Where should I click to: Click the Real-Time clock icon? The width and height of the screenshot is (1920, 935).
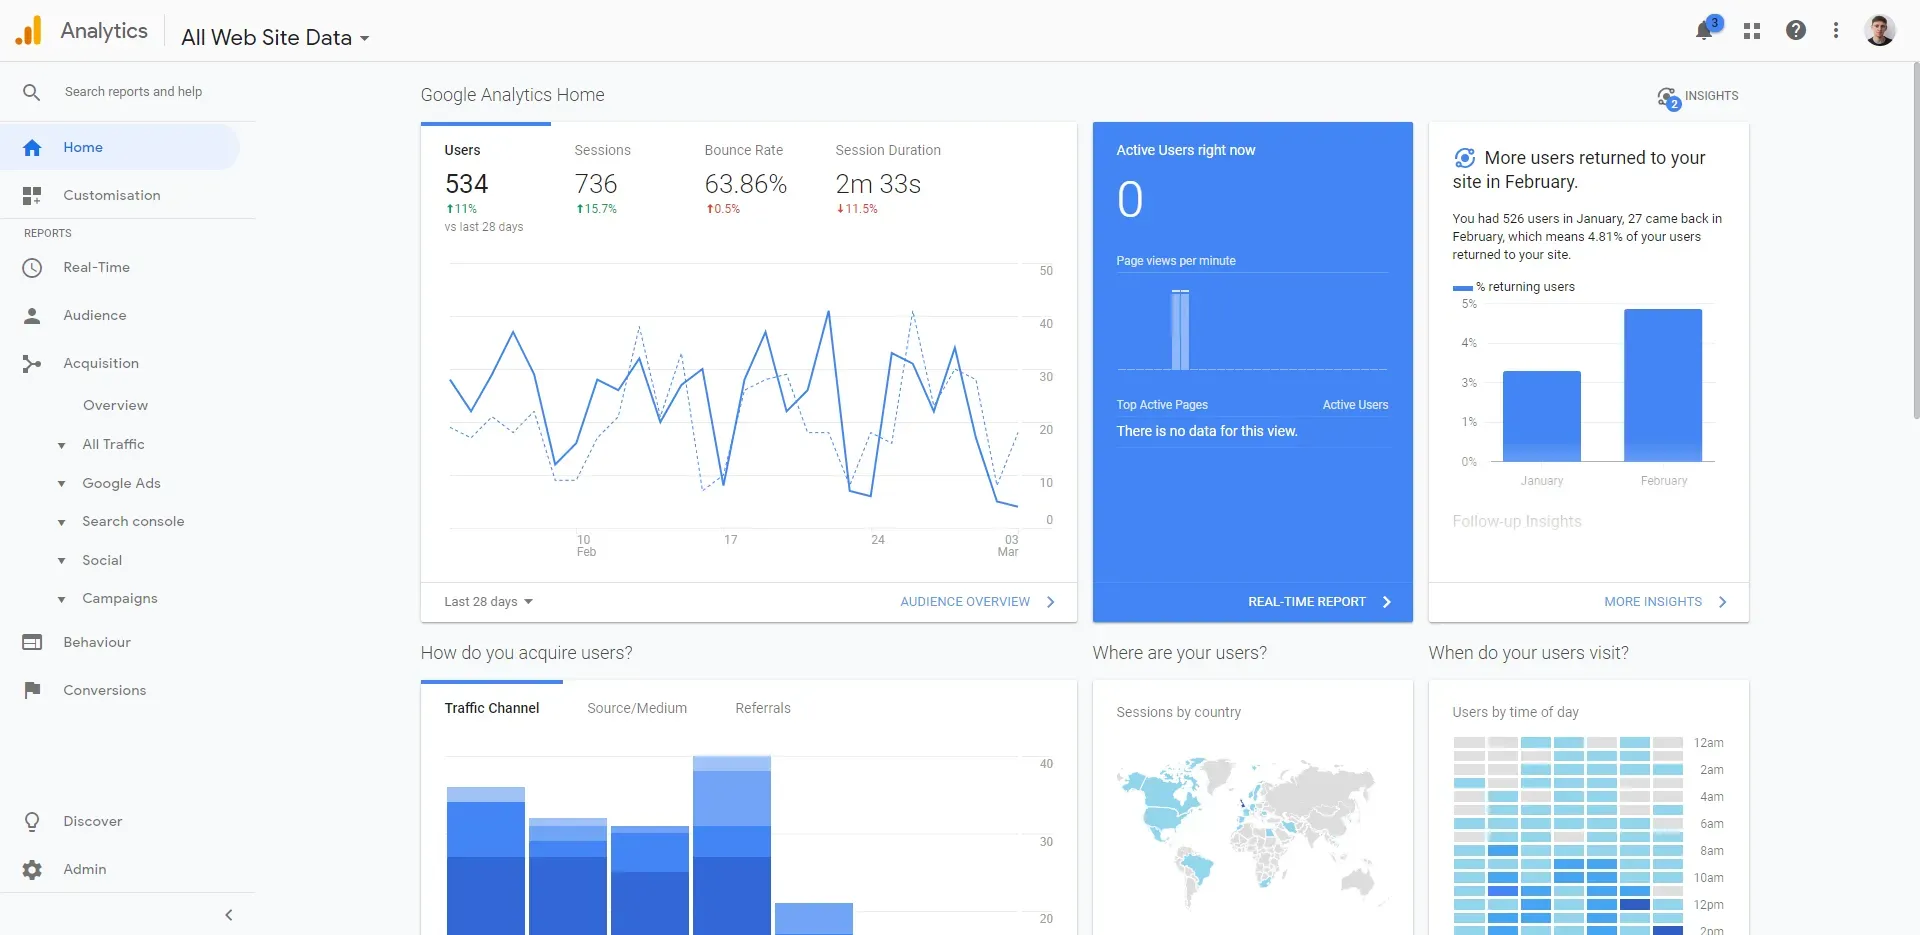coord(32,268)
